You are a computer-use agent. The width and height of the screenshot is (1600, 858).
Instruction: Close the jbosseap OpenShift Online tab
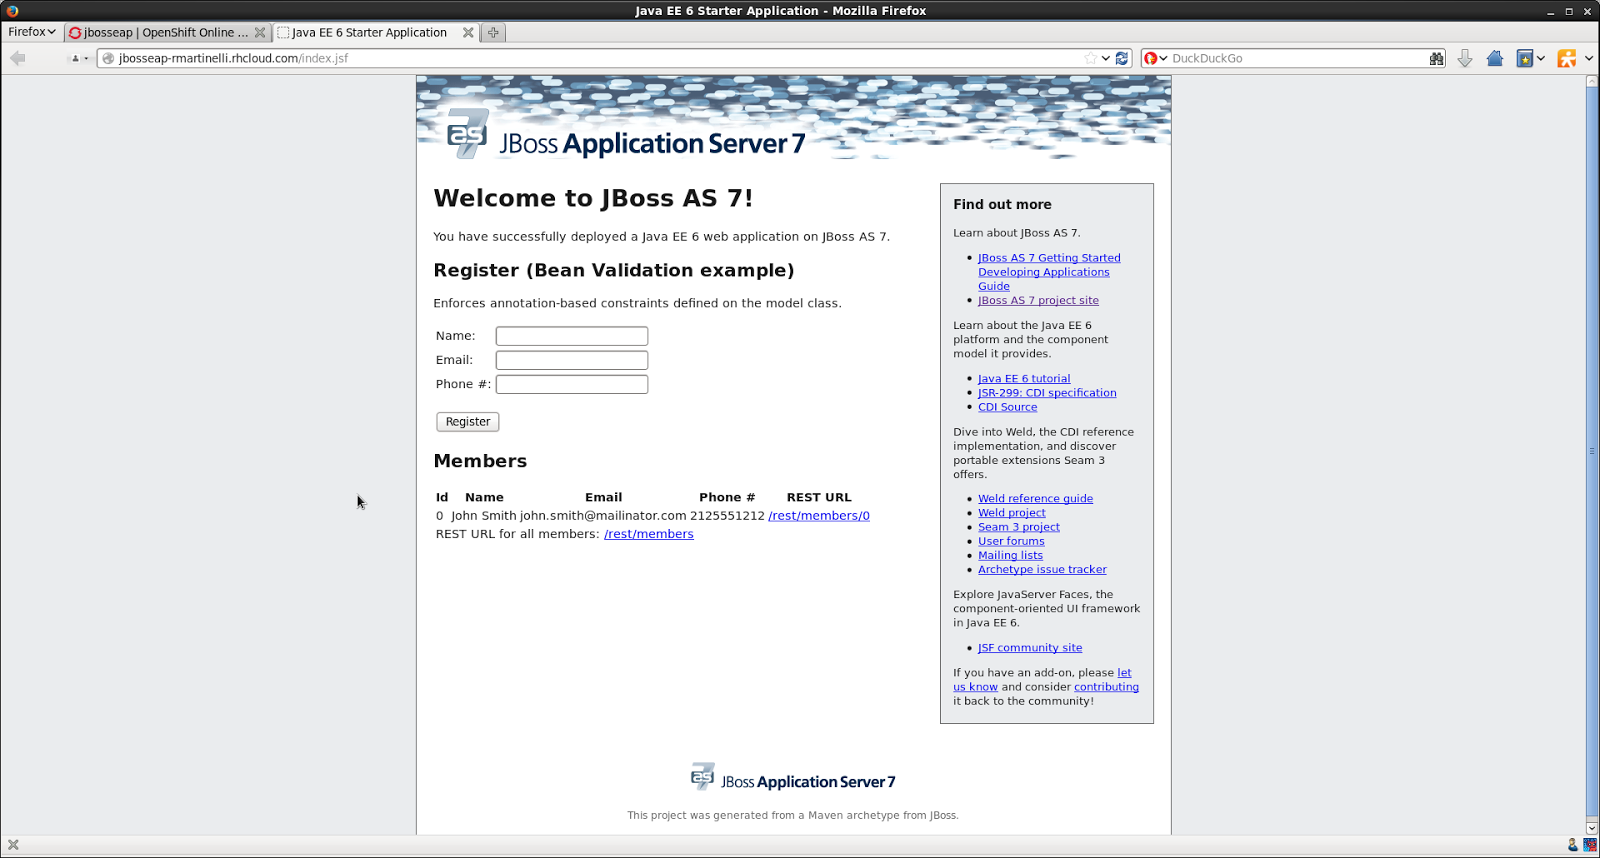point(260,32)
